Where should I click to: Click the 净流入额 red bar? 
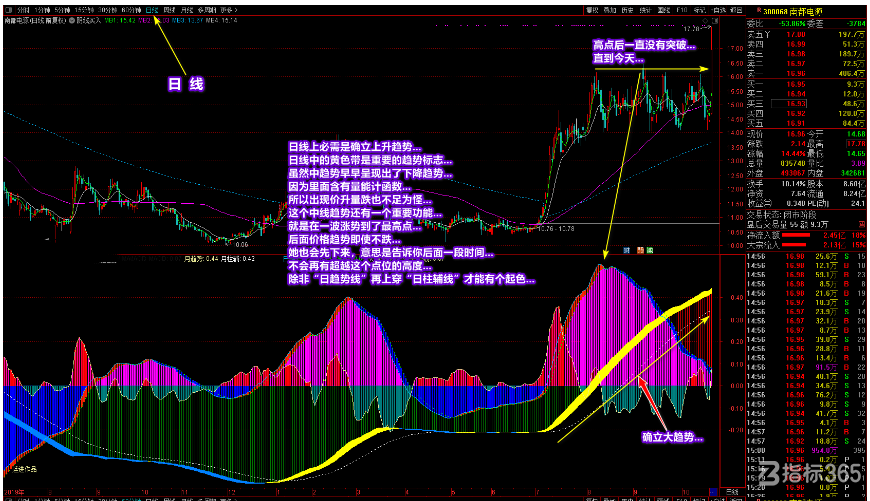(796, 235)
